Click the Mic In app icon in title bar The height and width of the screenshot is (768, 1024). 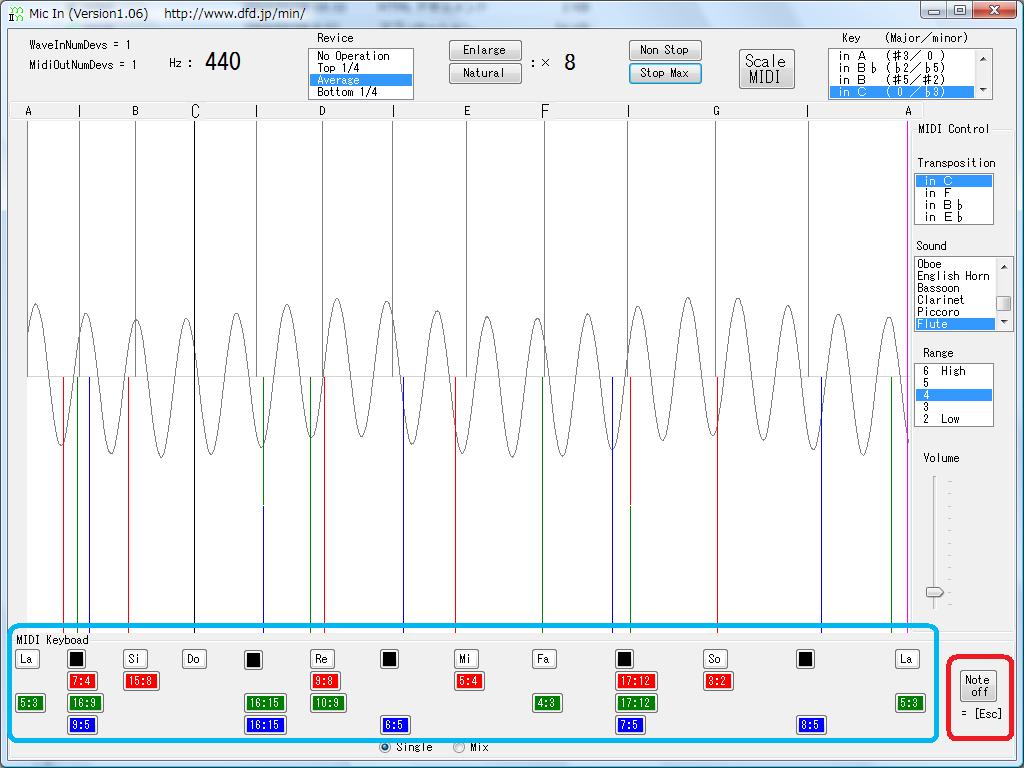tap(16, 13)
